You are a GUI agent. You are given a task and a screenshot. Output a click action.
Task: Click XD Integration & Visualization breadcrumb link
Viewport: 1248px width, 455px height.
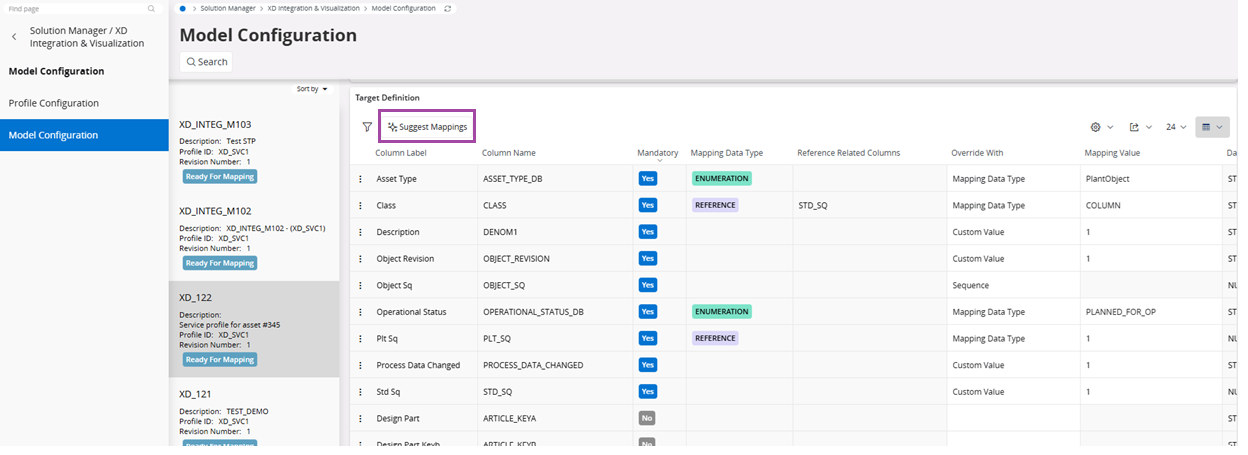pyautogui.click(x=315, y=8)
